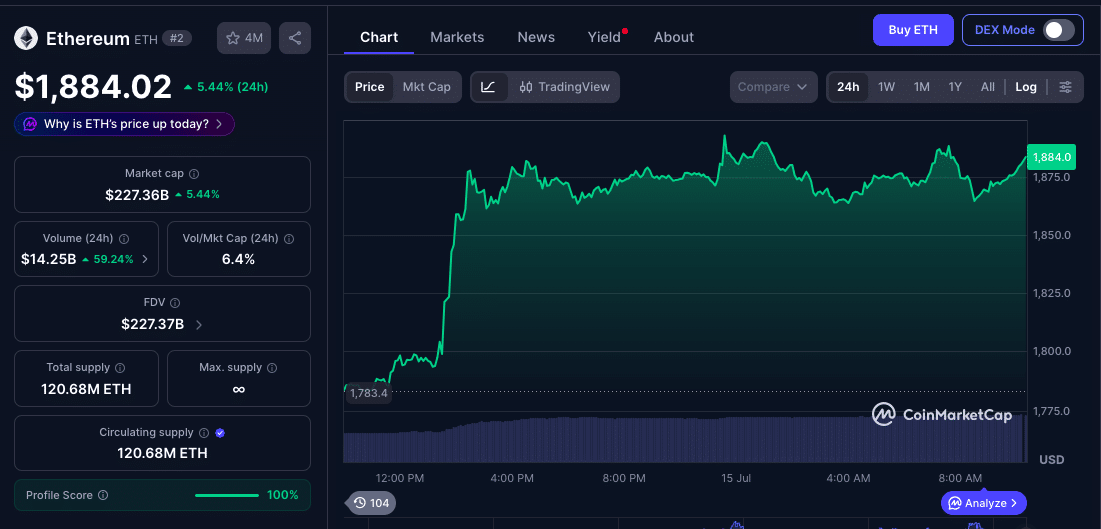The width and height of the screenshot is (1101, 529).
Task: Click the 1,884.0 current price label on axis
Action: [x=1050, y=157]
